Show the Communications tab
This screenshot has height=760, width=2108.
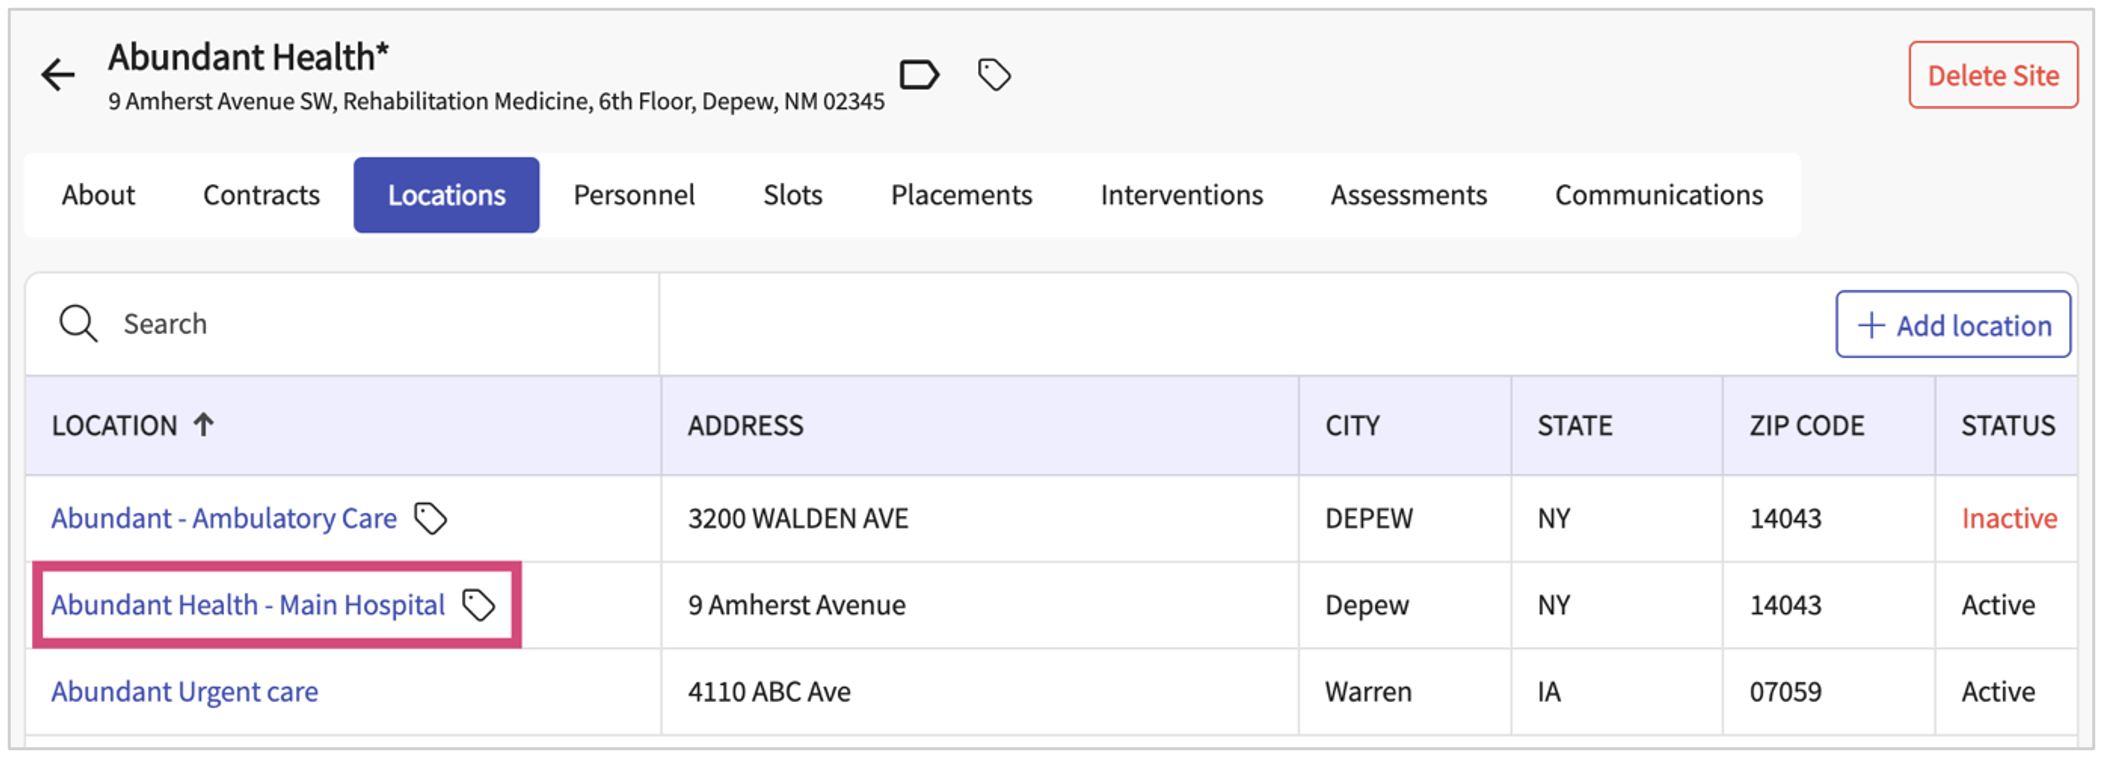pyautogui.click(x=1658, y=195)
